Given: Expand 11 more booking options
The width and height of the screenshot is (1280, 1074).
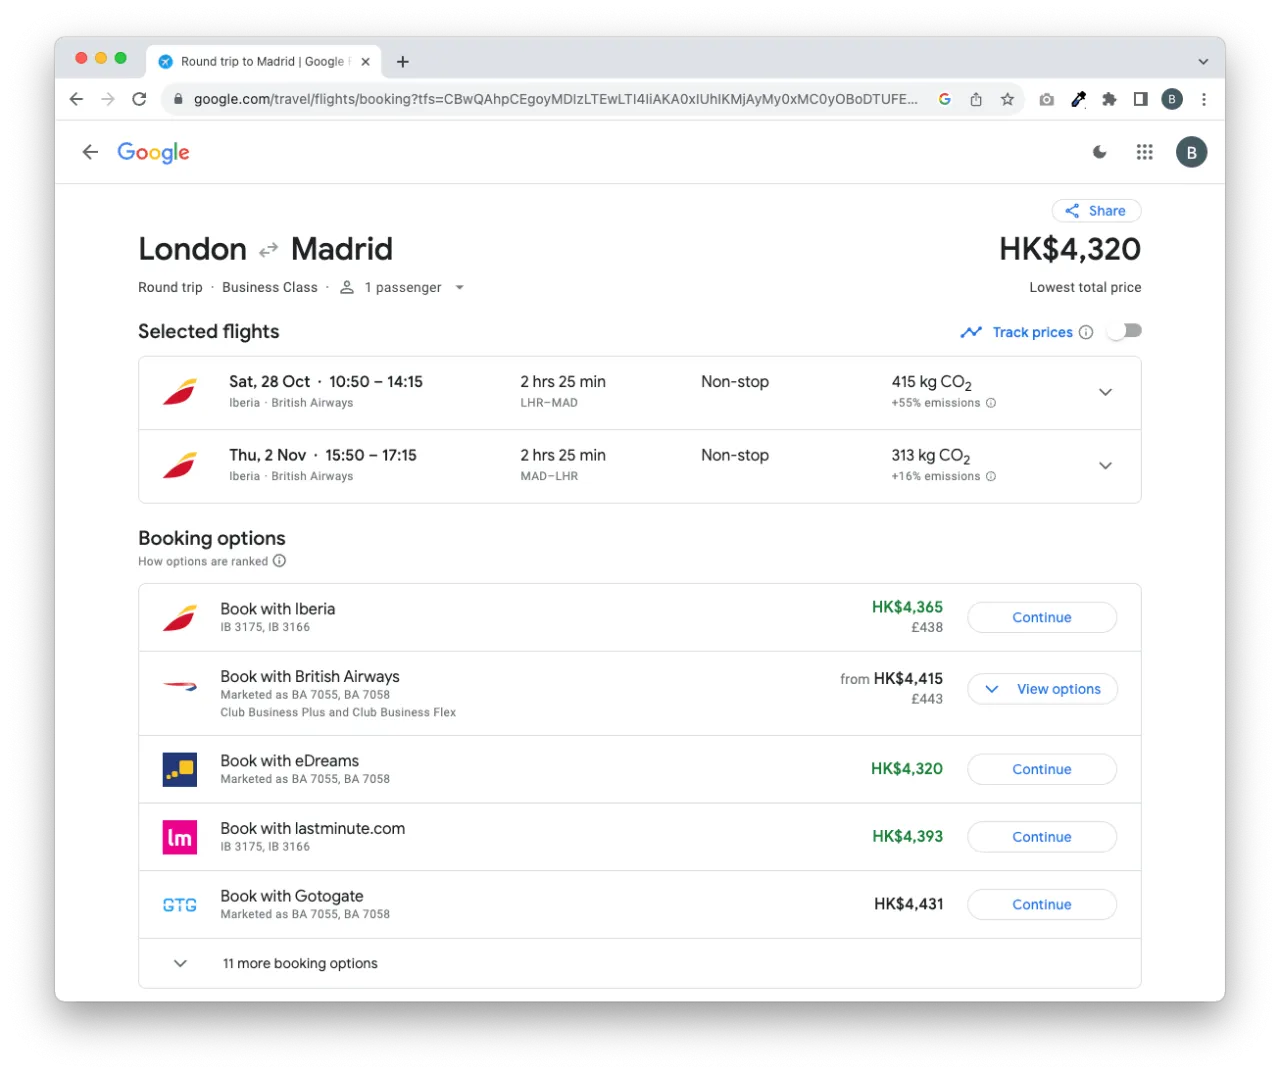Looking at the screenshot, I should [x=640, y=964].
